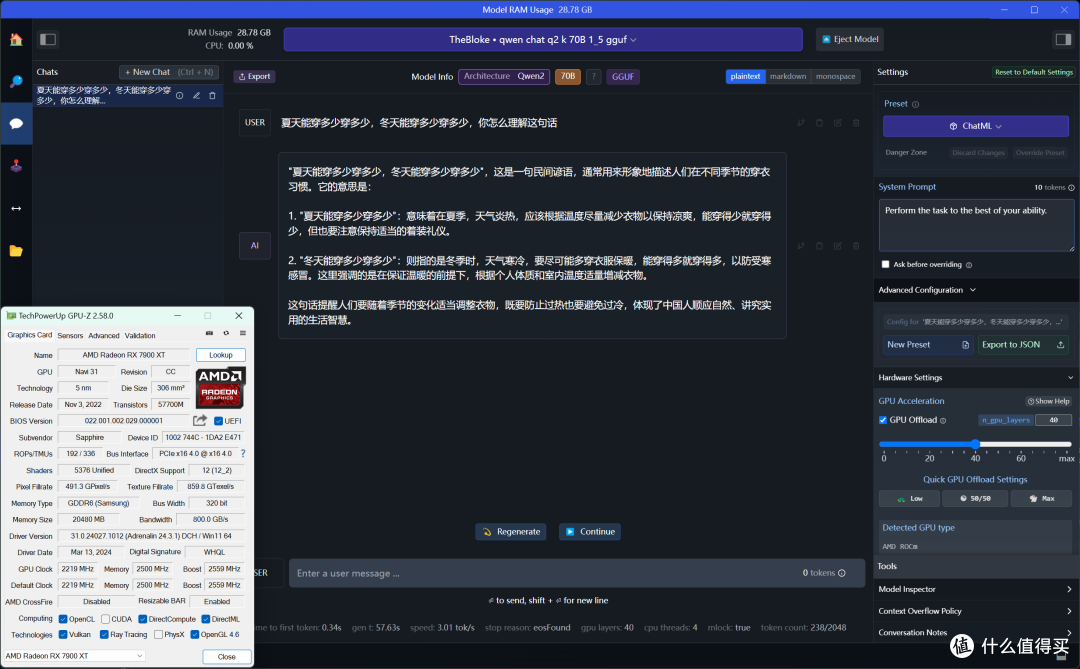Show chat info icon in Chats list
The image size is (1080, 669).
coord(180,96)
